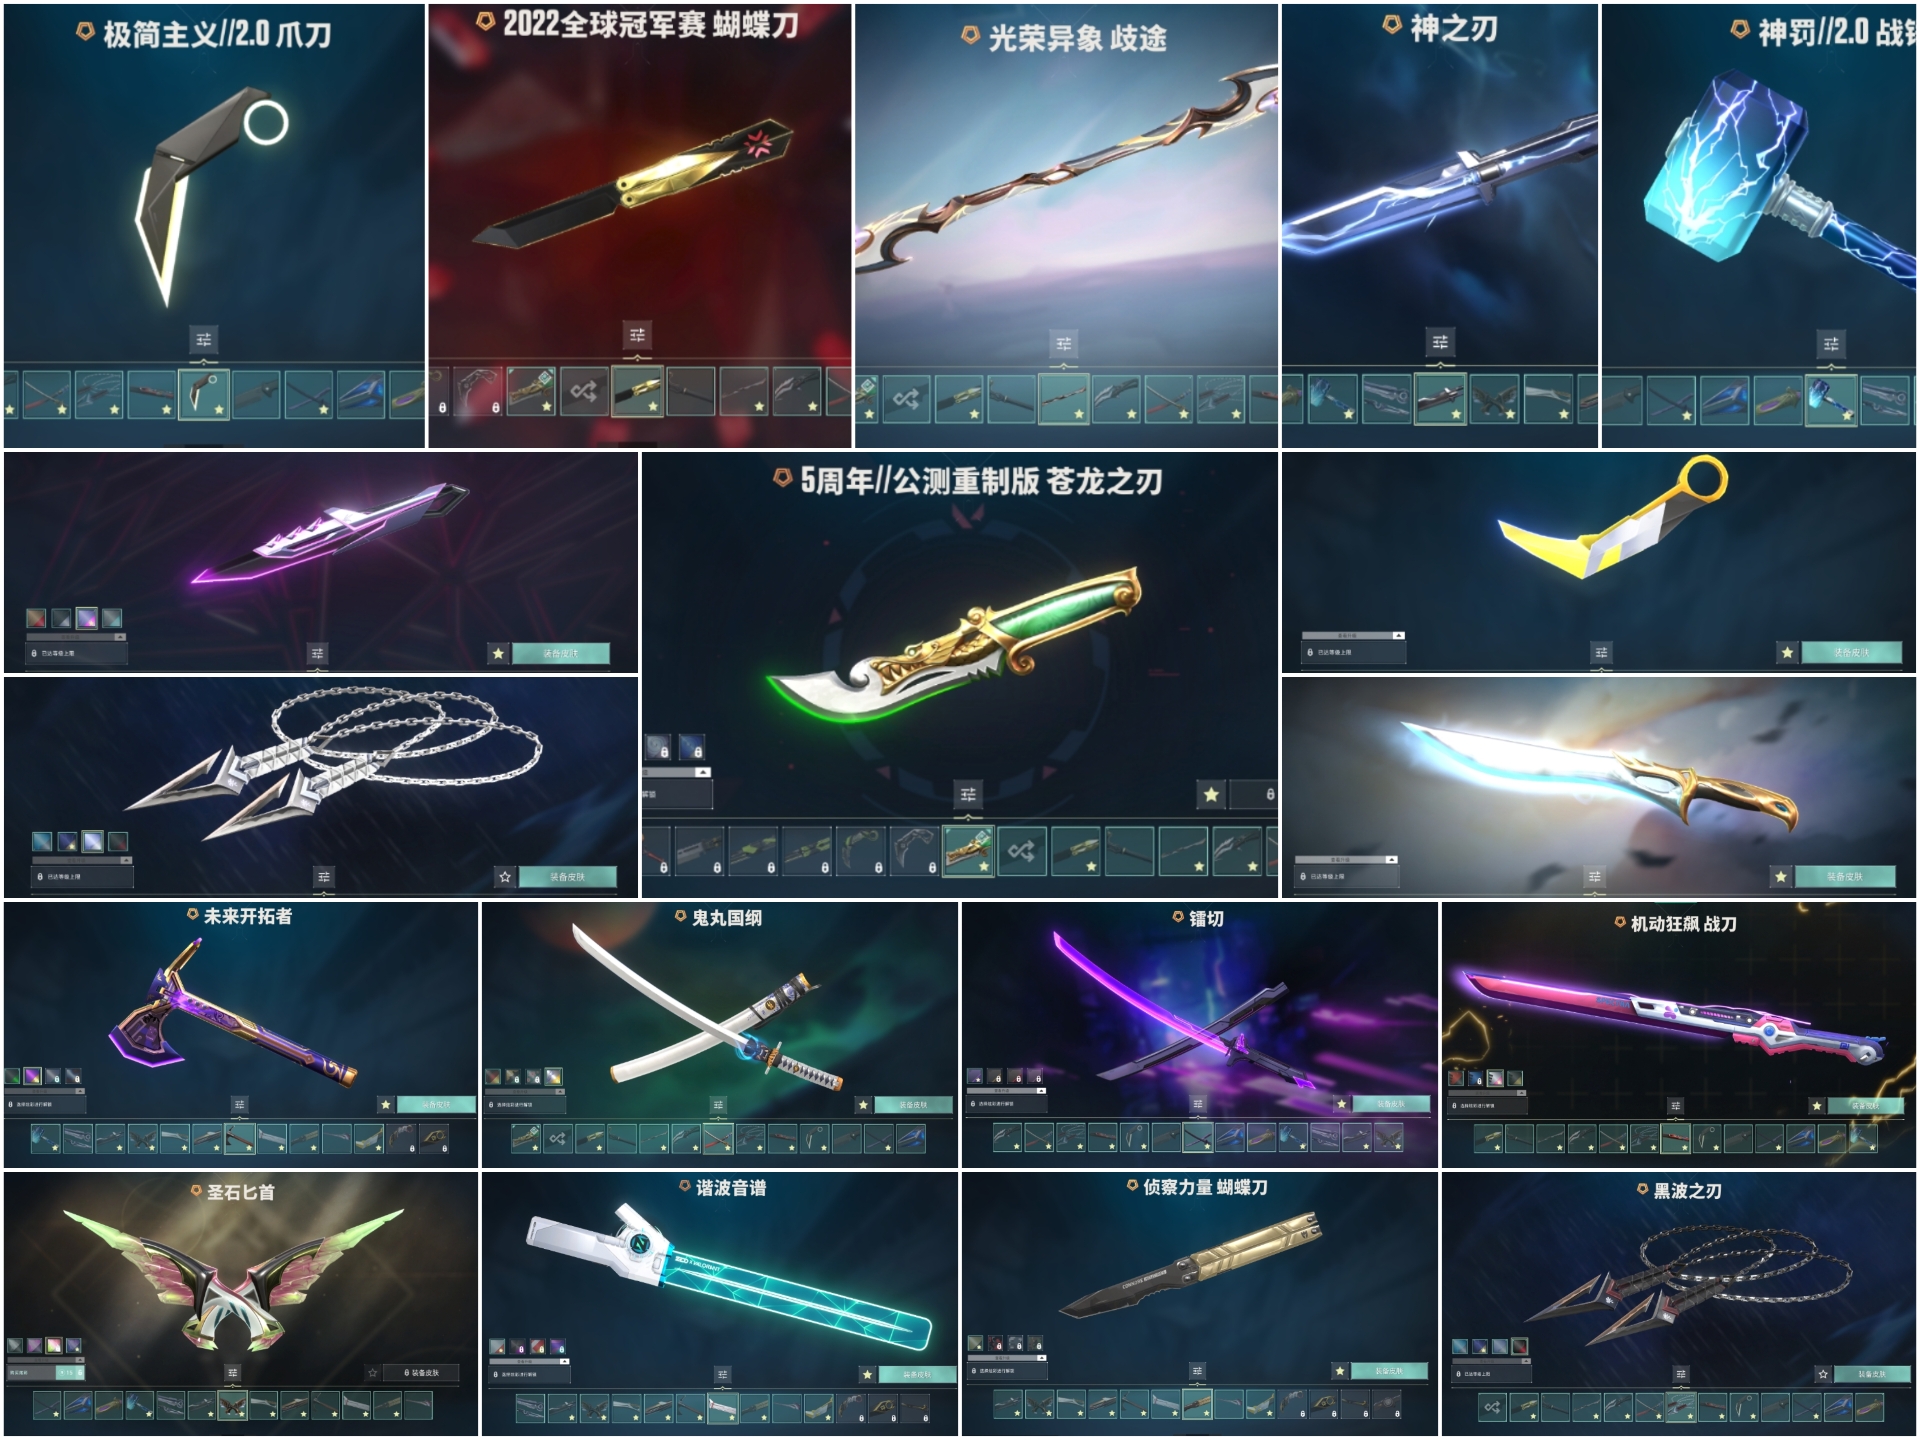The width and height of the screenshot is (1920, 1440).
Task: Click the shuffle random skin icon in the championship butterfly knife strip
Action: (x=584, y=391)
